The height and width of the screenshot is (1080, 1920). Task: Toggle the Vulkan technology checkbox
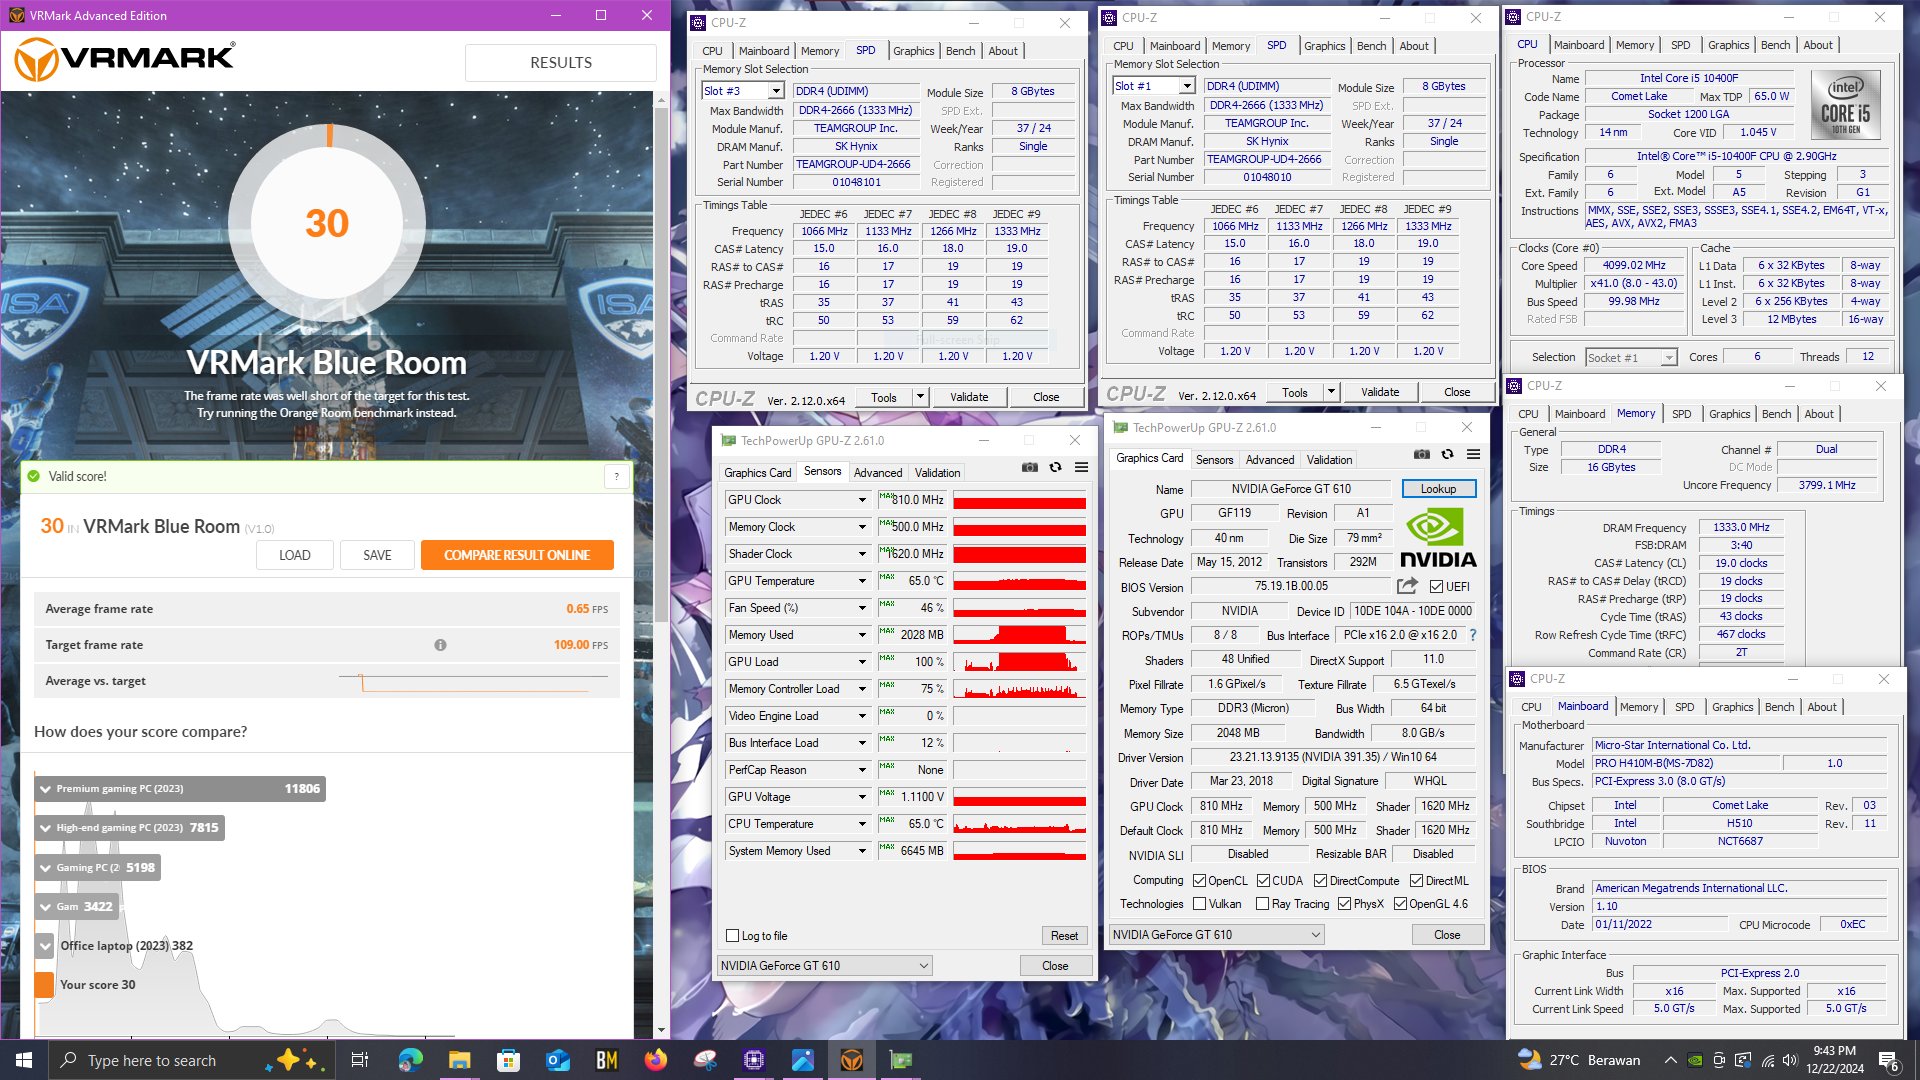(1199, 904)
